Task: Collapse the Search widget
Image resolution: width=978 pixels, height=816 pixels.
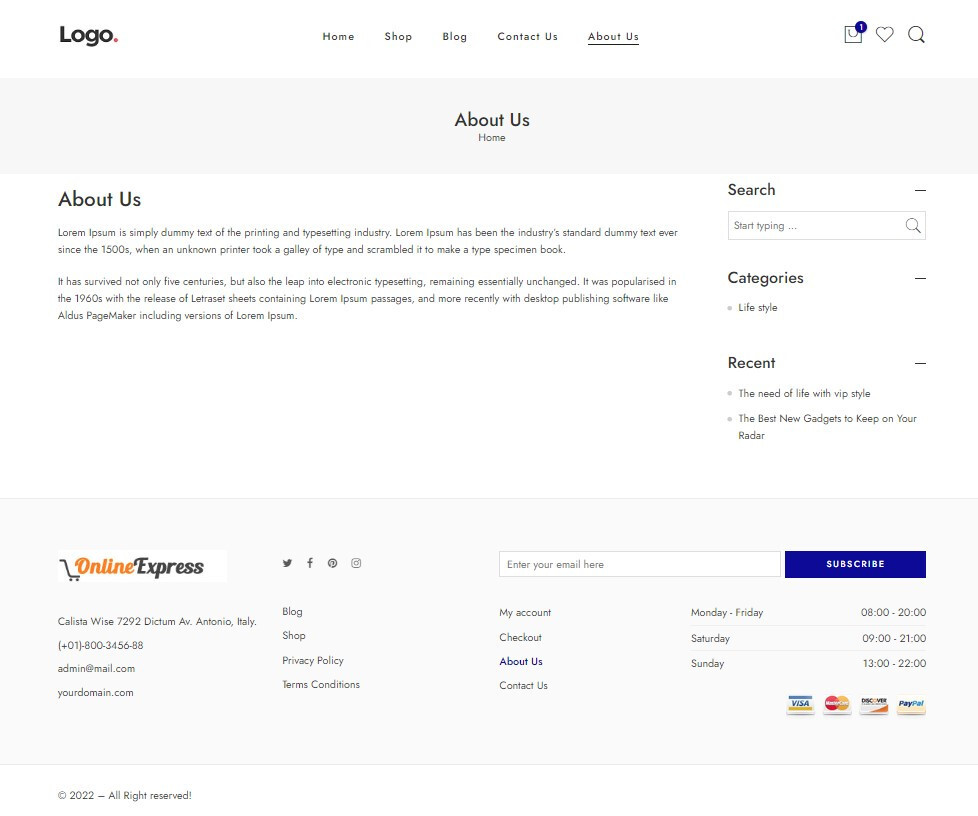Action: tap(920, 190)
